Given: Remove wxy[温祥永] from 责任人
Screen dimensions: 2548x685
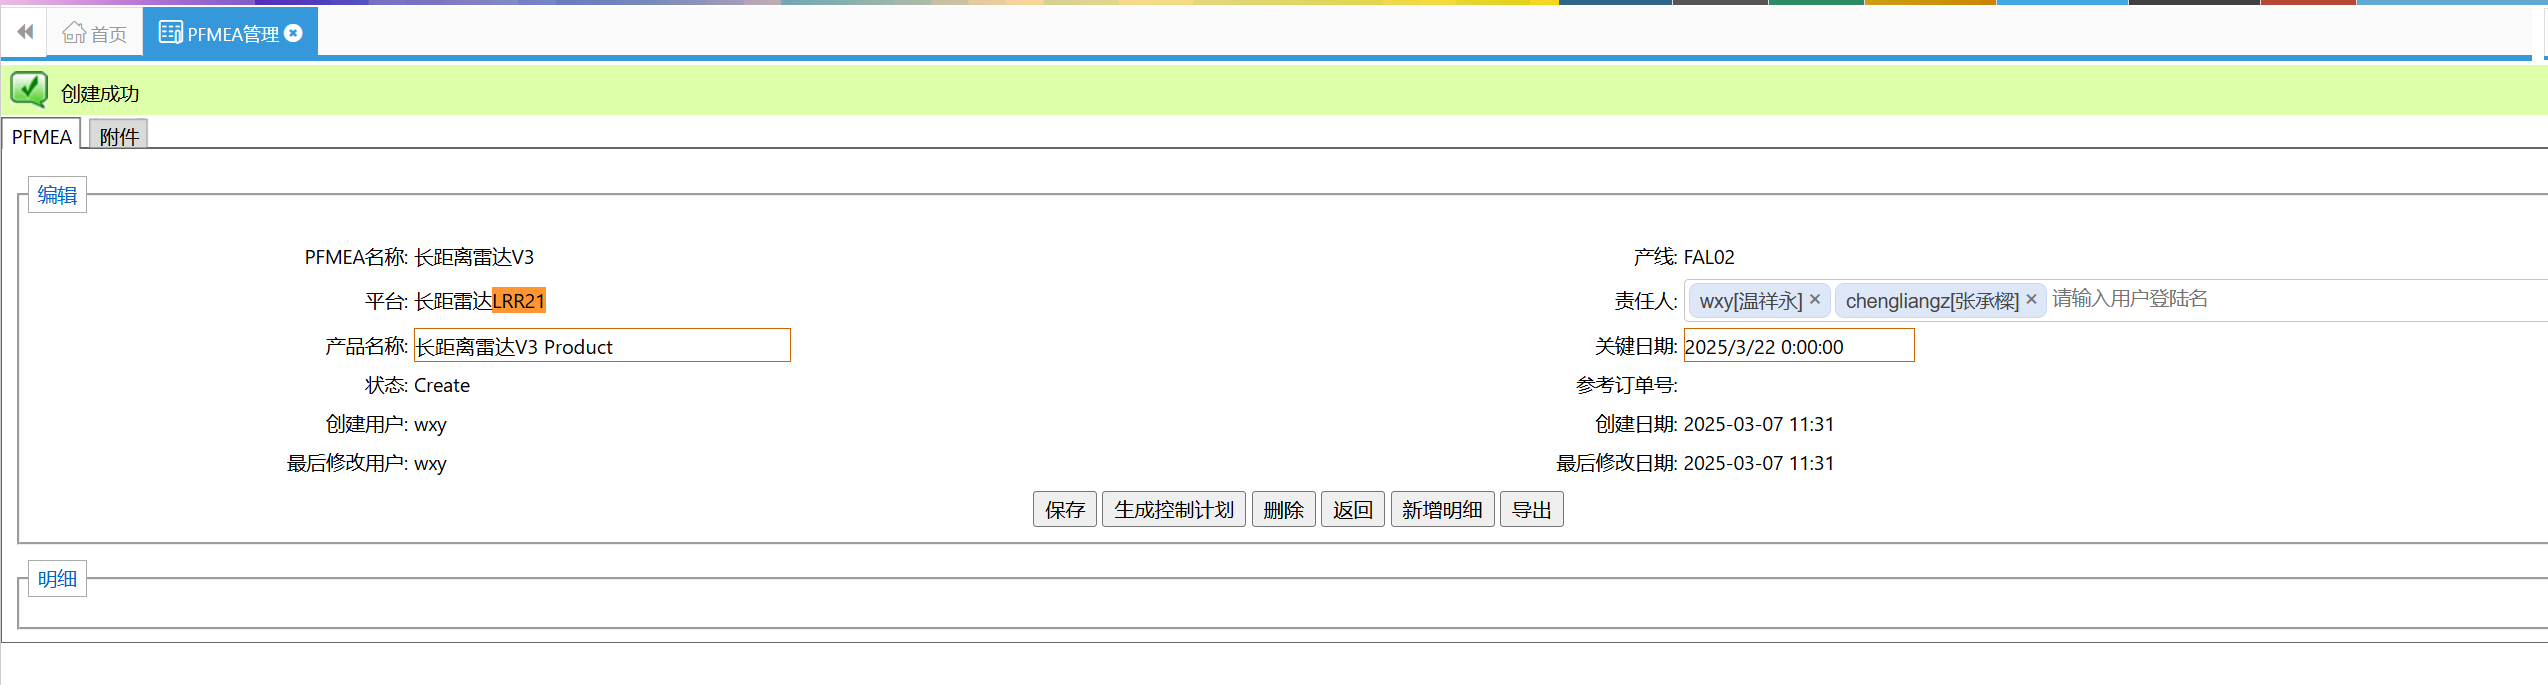Looking at the screenshot, I should click(x=1815, y=299).
